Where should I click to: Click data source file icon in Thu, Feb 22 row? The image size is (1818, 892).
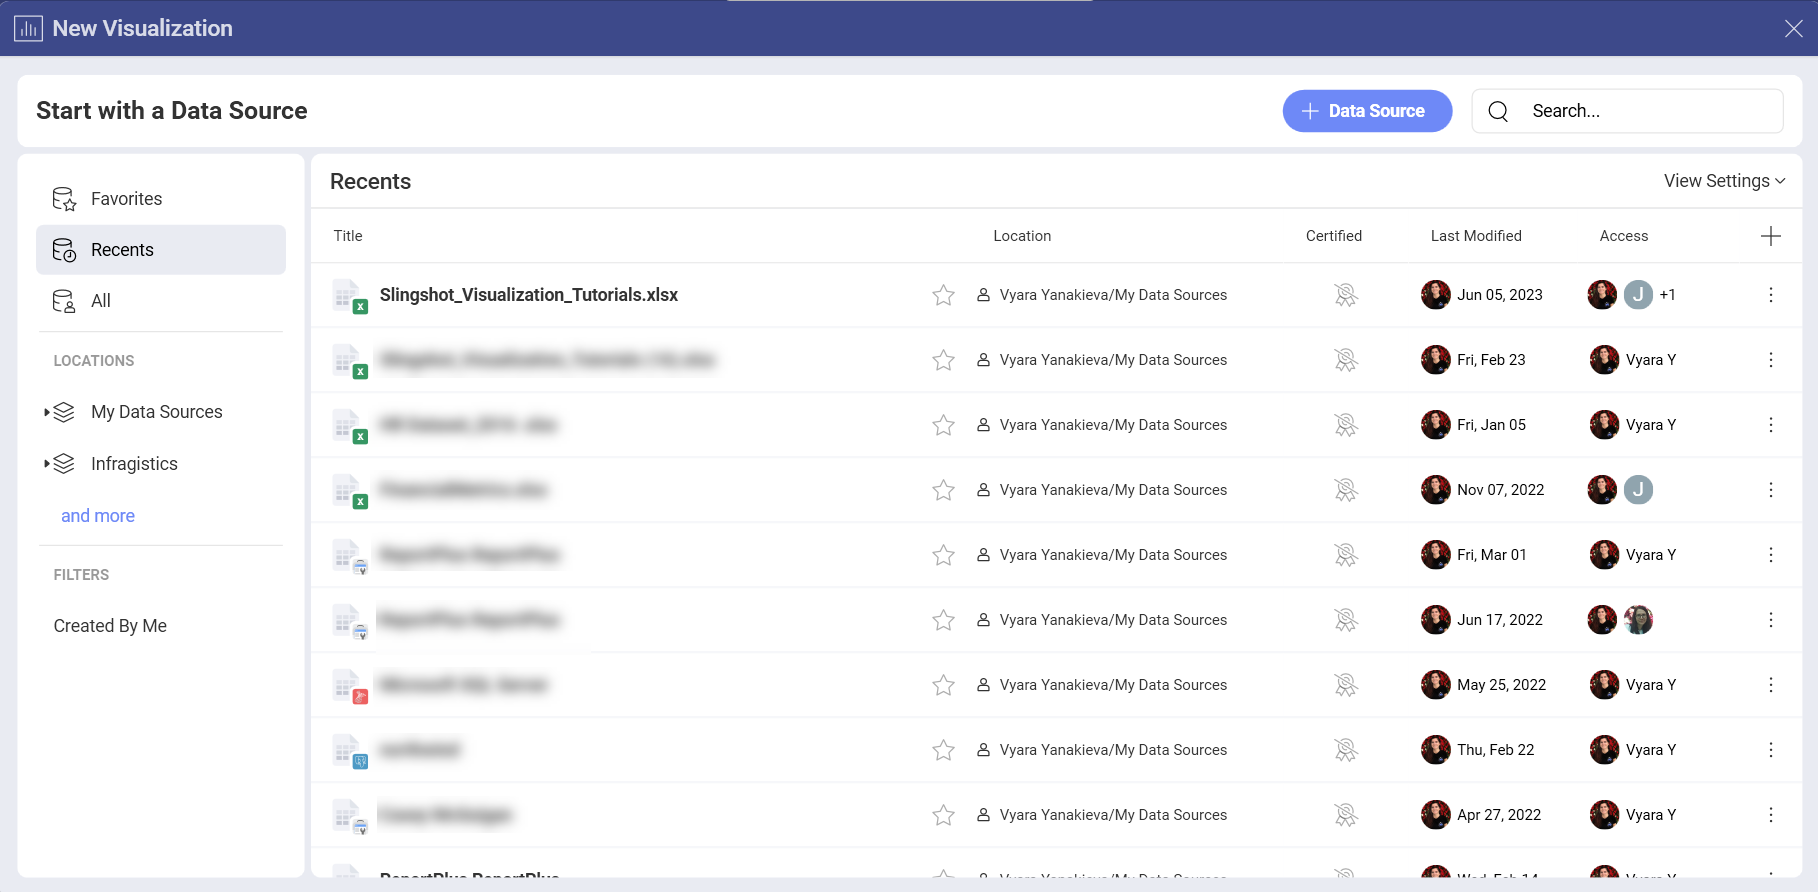(x=350, y=751)
